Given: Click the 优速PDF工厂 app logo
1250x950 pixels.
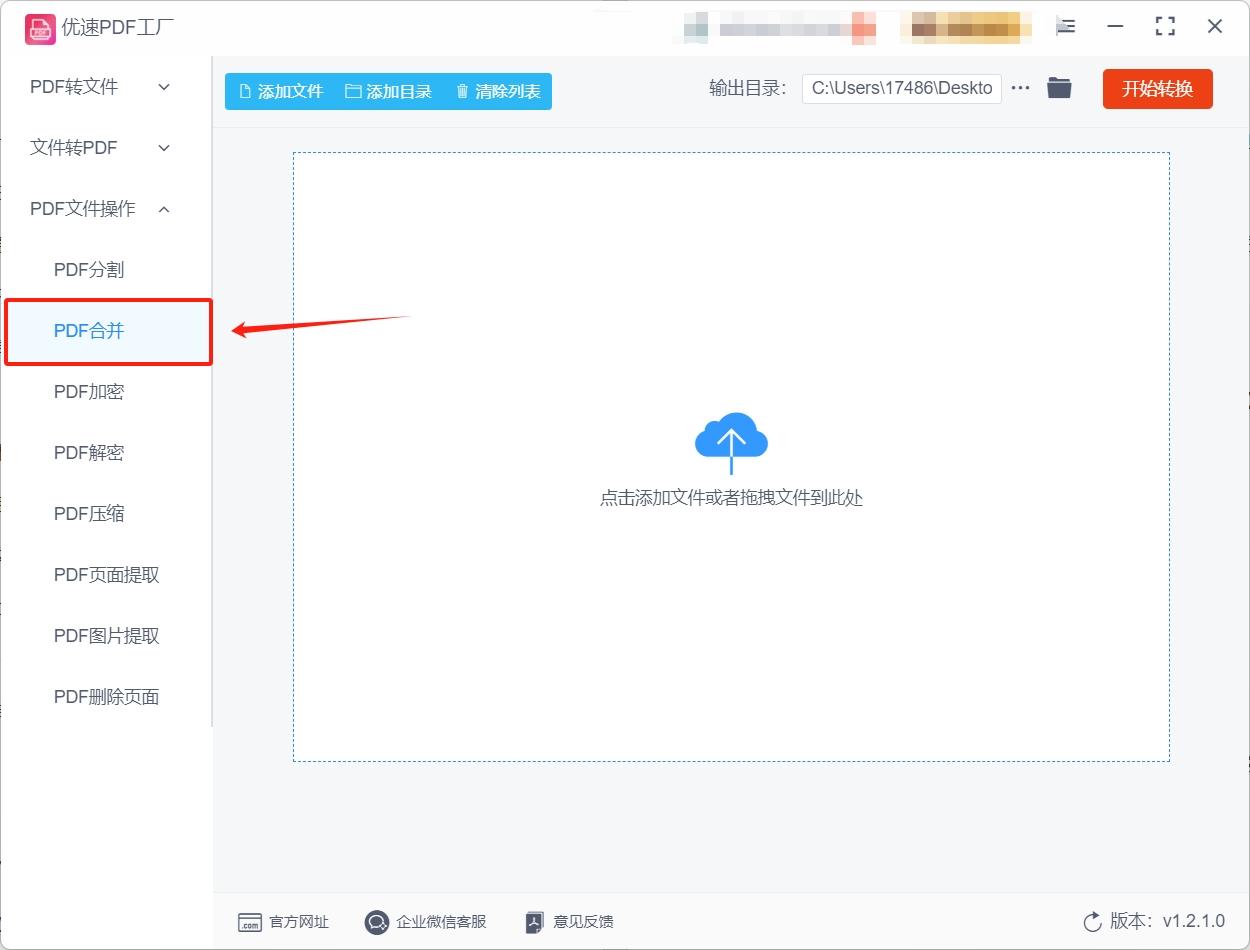Looking at the screenshot, I should pyautogui.click(x=40, y=27).
